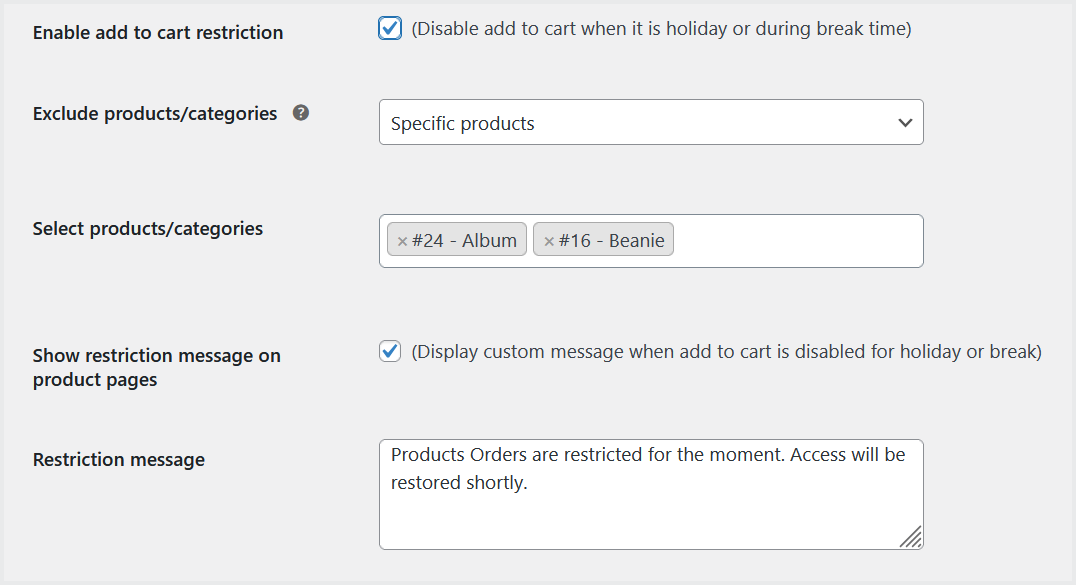Viewport: 1076px width, 585px height.
Task: Click the 'Disable add to cart when holiday' description
Action: (x=661, y=29)
